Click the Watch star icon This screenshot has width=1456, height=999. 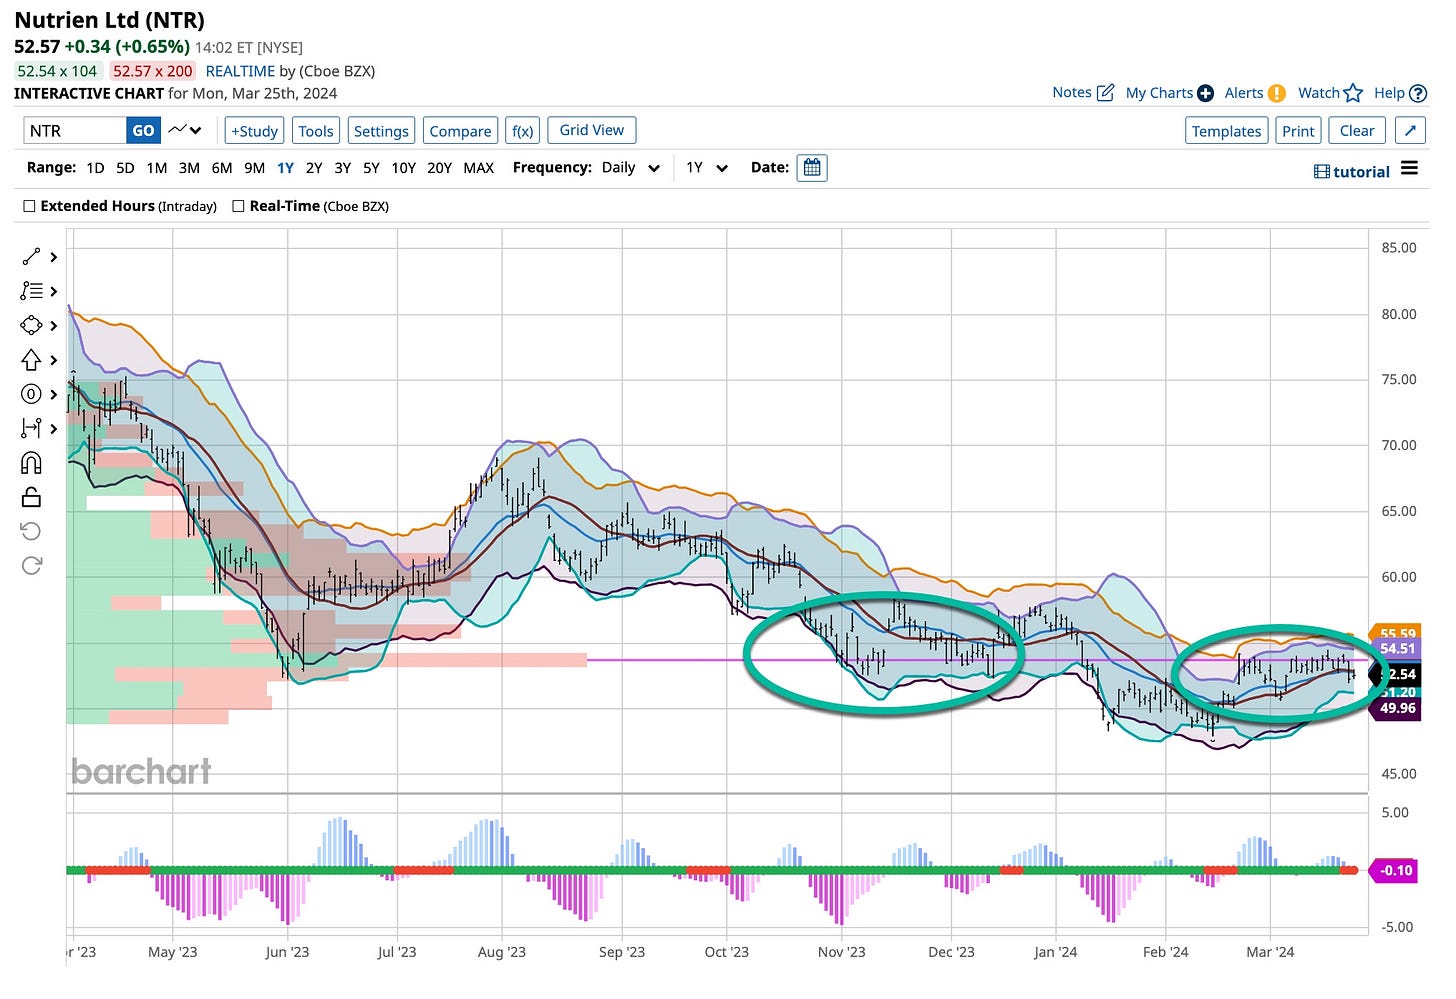point(1353,93)
